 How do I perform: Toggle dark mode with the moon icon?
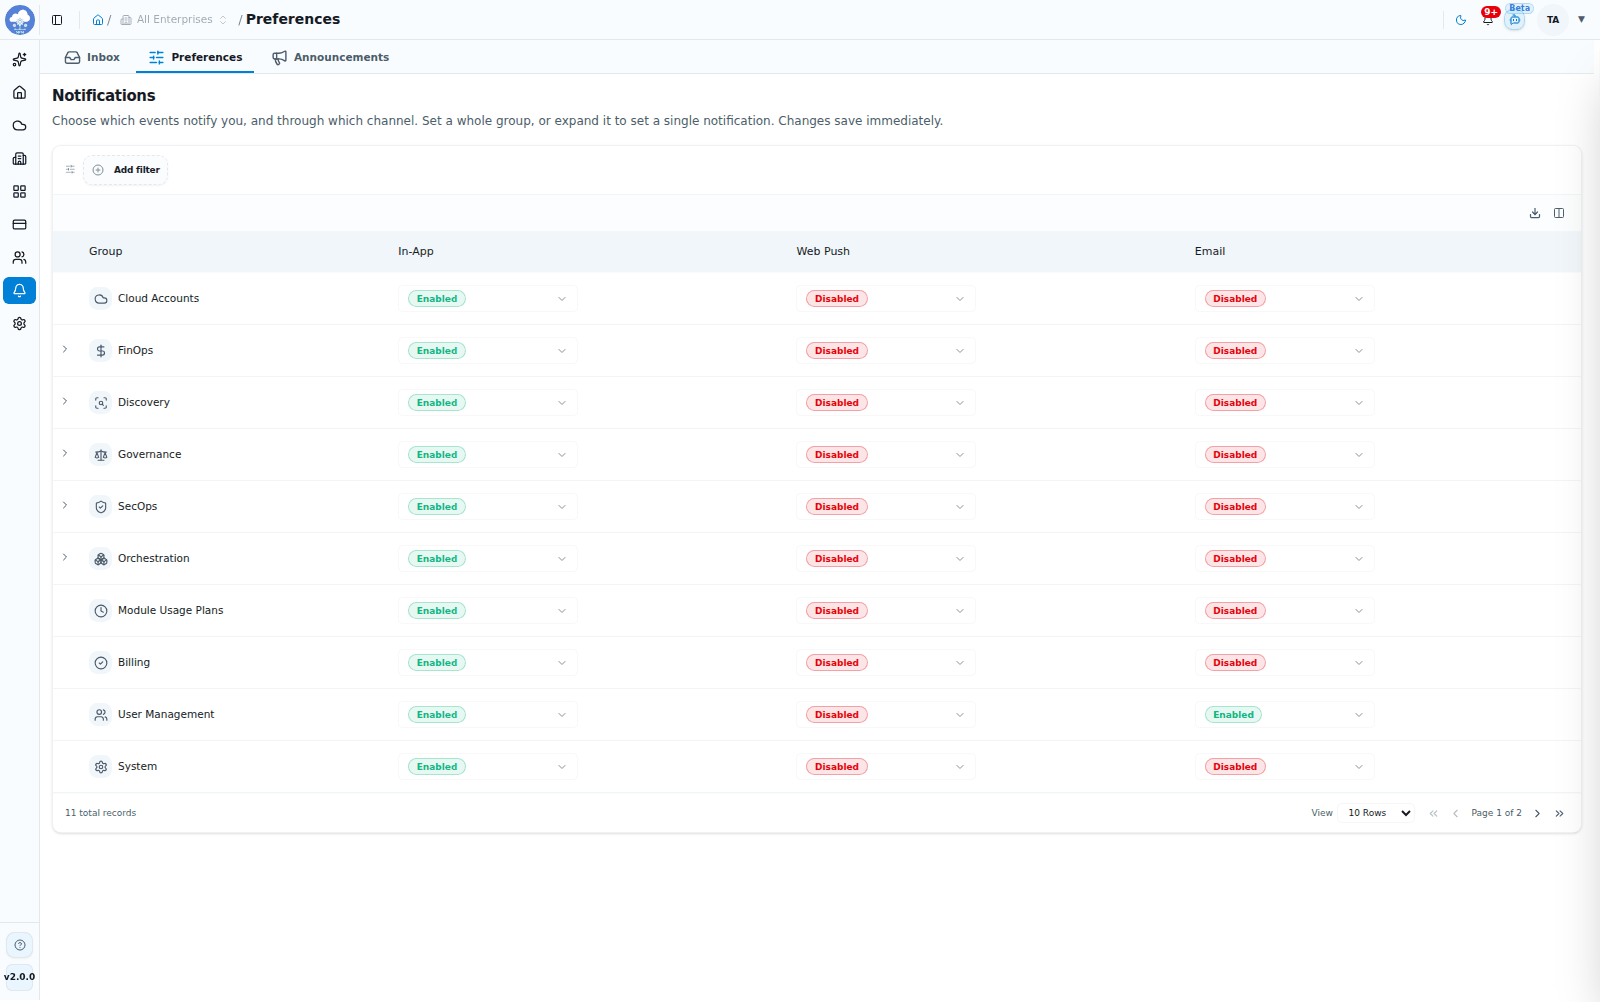coord(1461,20)
